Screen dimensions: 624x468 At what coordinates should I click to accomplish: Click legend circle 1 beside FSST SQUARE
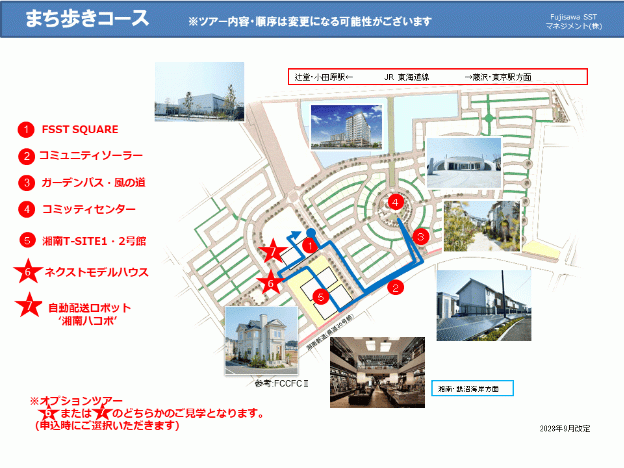tap(27, 129)
